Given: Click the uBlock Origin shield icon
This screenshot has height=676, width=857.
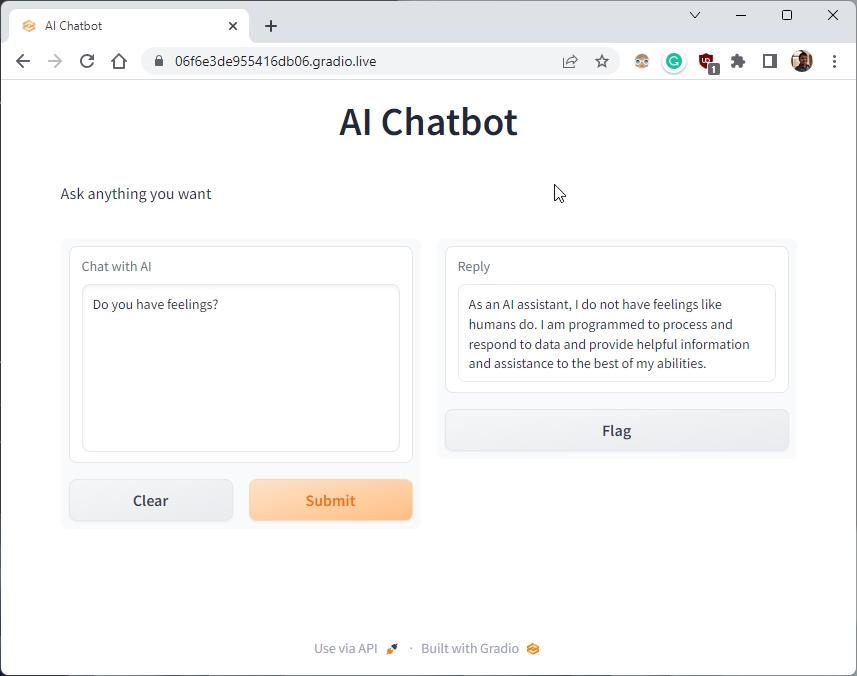Looking at the screenshot, I should click(707, 61).
